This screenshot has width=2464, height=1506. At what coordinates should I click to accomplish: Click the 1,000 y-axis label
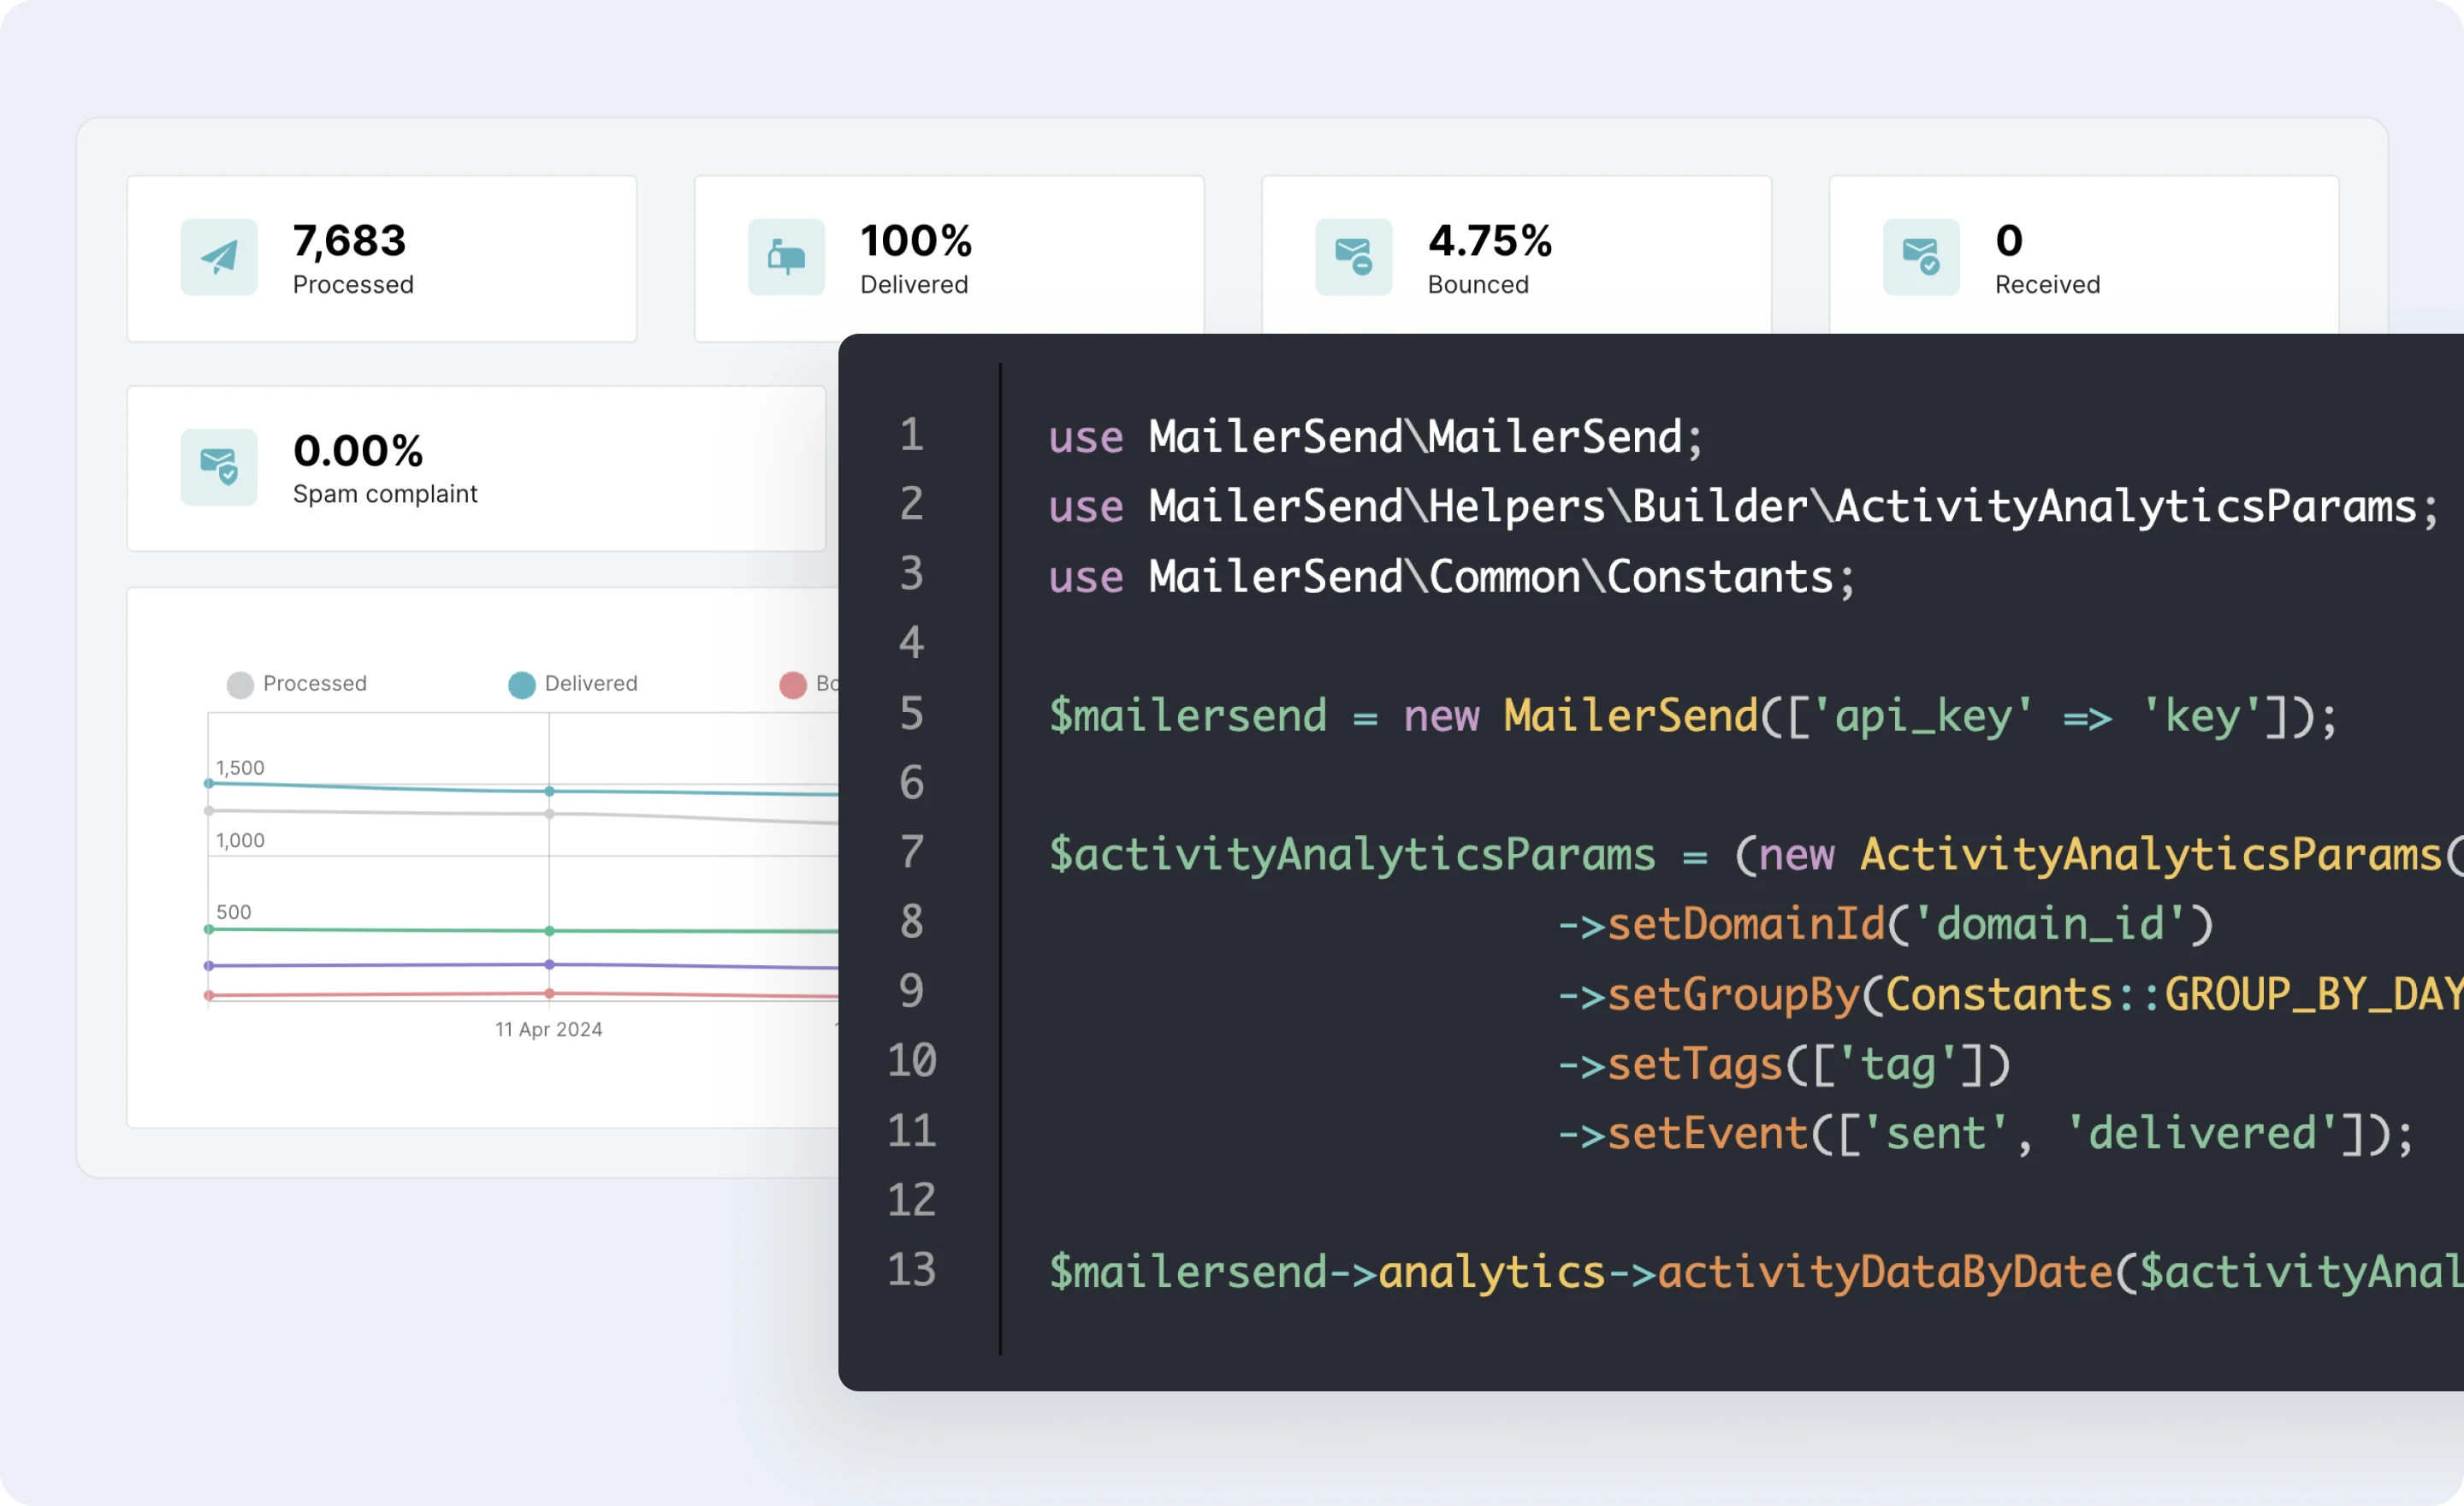(x=240, y=840)
